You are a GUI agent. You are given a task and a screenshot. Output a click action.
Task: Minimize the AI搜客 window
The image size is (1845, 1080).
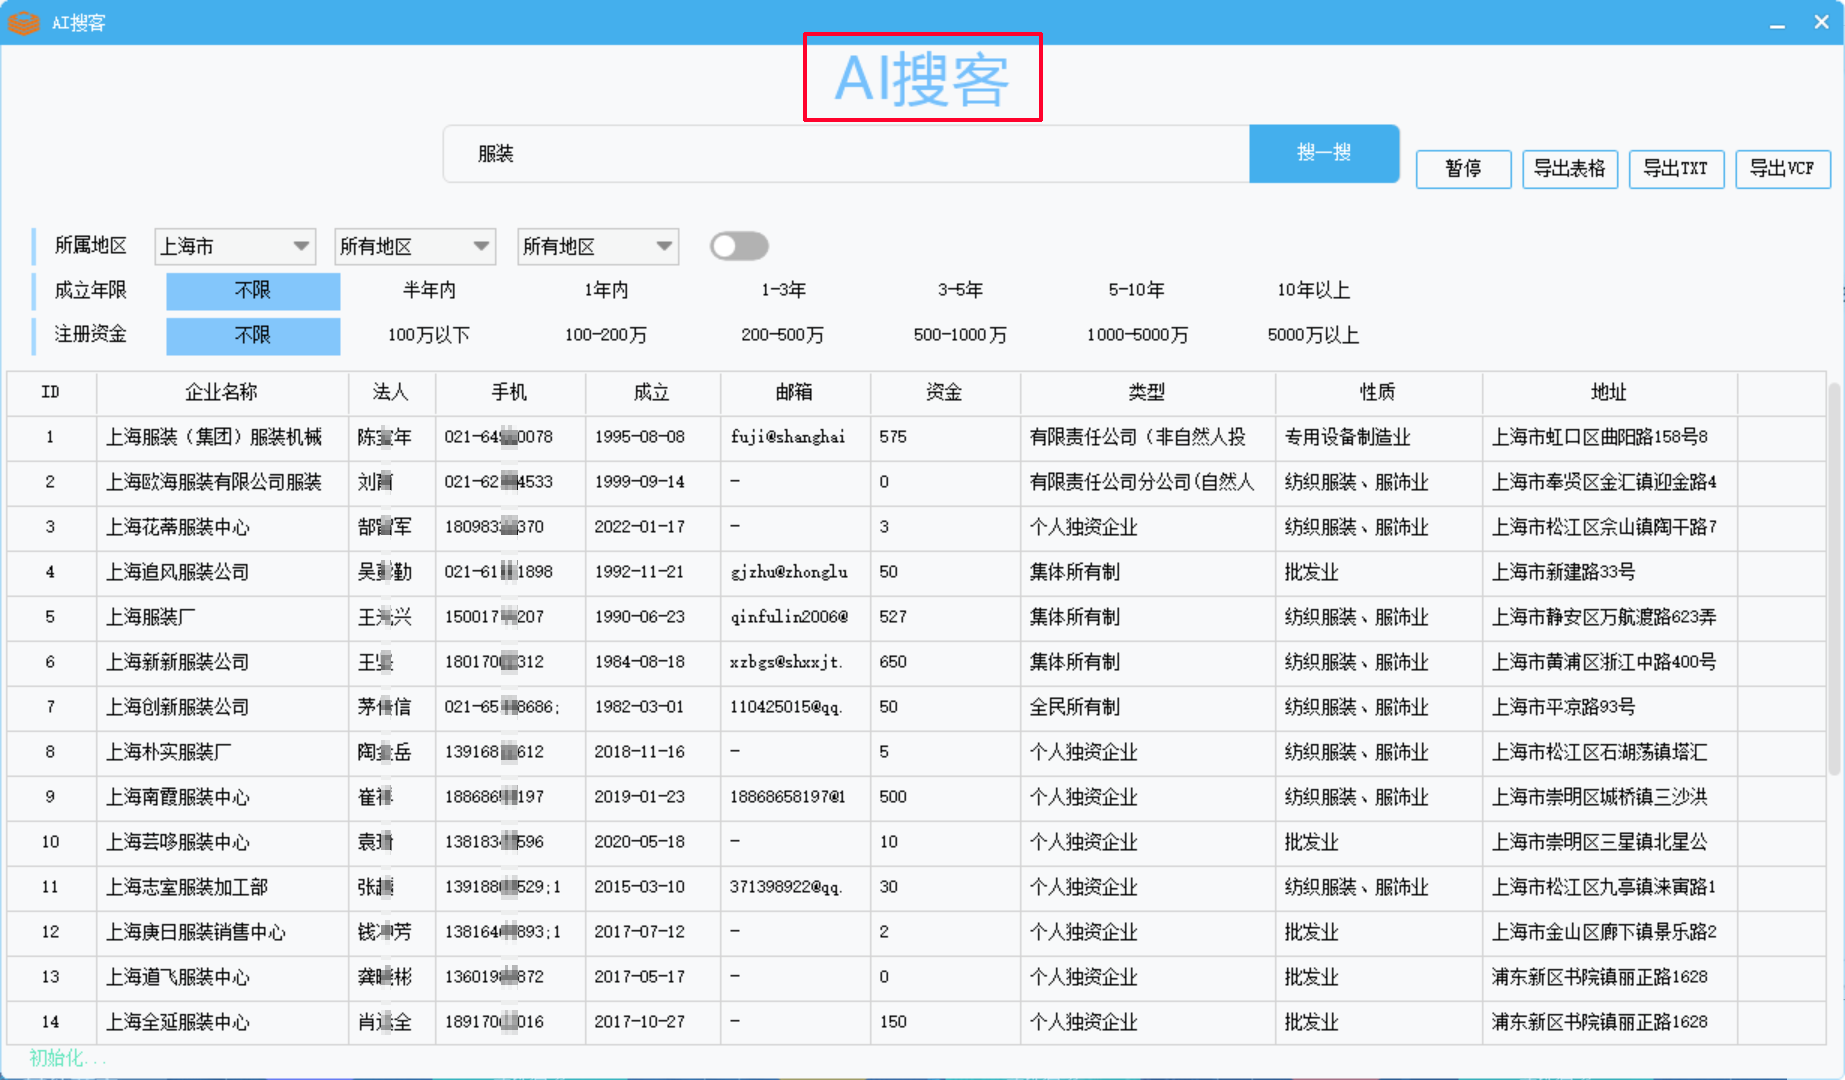pyautogui.click(x=1777, y=24)
